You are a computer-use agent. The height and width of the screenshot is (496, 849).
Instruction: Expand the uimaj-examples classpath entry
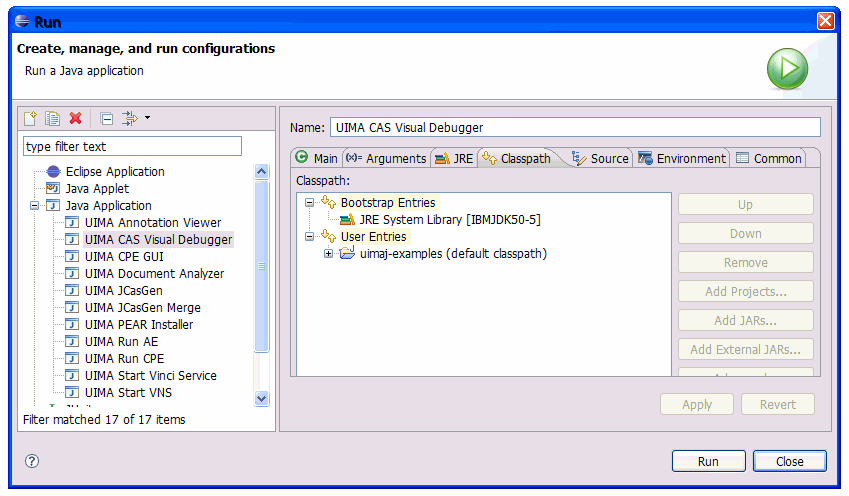click(329, 254)
